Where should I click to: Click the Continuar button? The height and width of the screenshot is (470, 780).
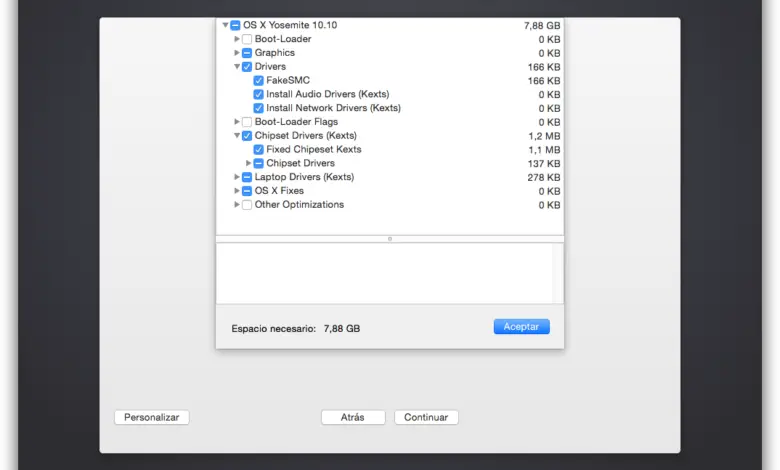(x=426, y=417)
